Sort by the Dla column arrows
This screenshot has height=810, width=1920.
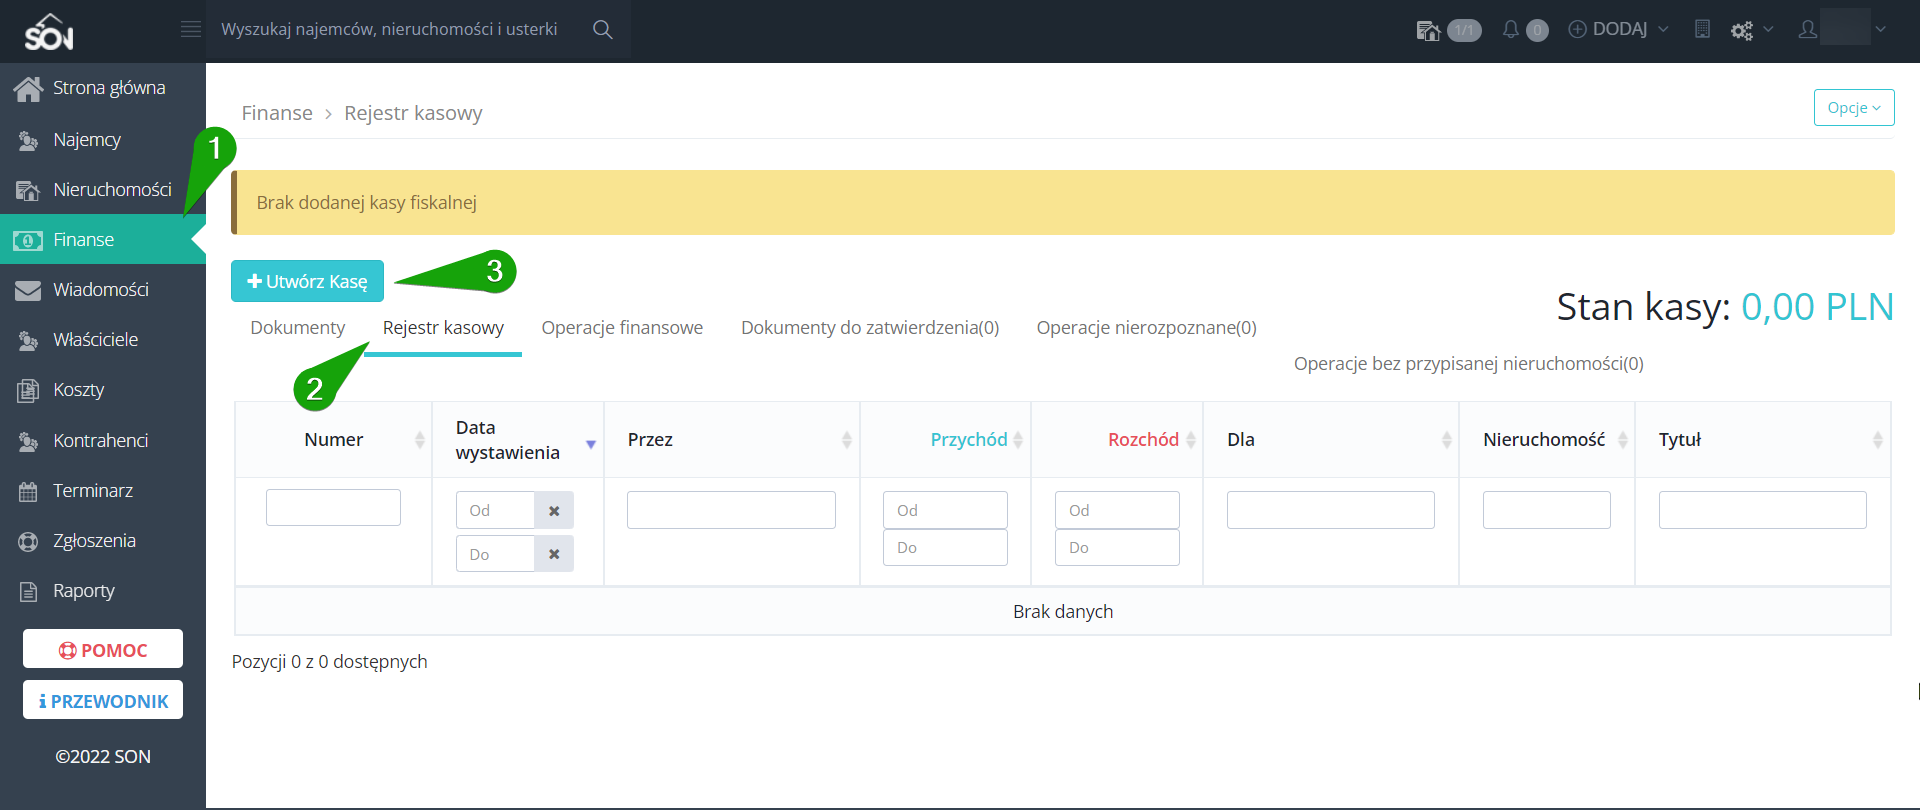[1447, 440]
